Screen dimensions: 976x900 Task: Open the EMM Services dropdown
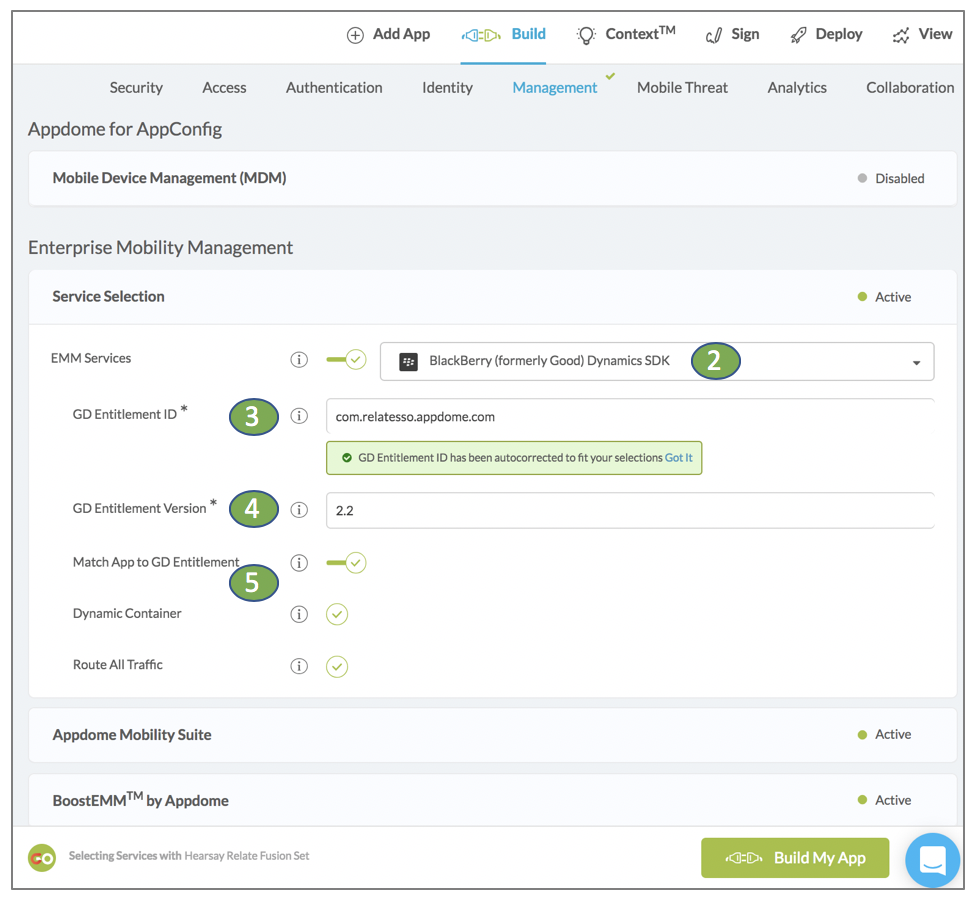[915, 361]
